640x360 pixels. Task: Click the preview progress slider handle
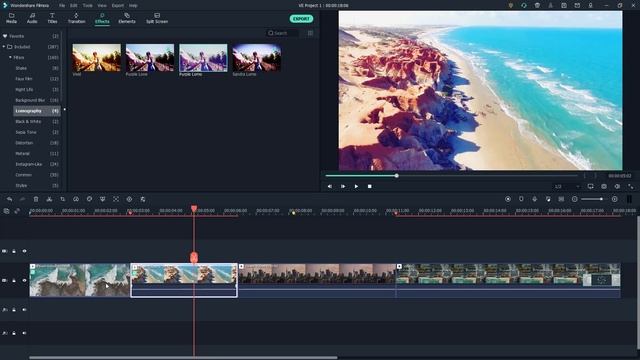tap(396, 176)
